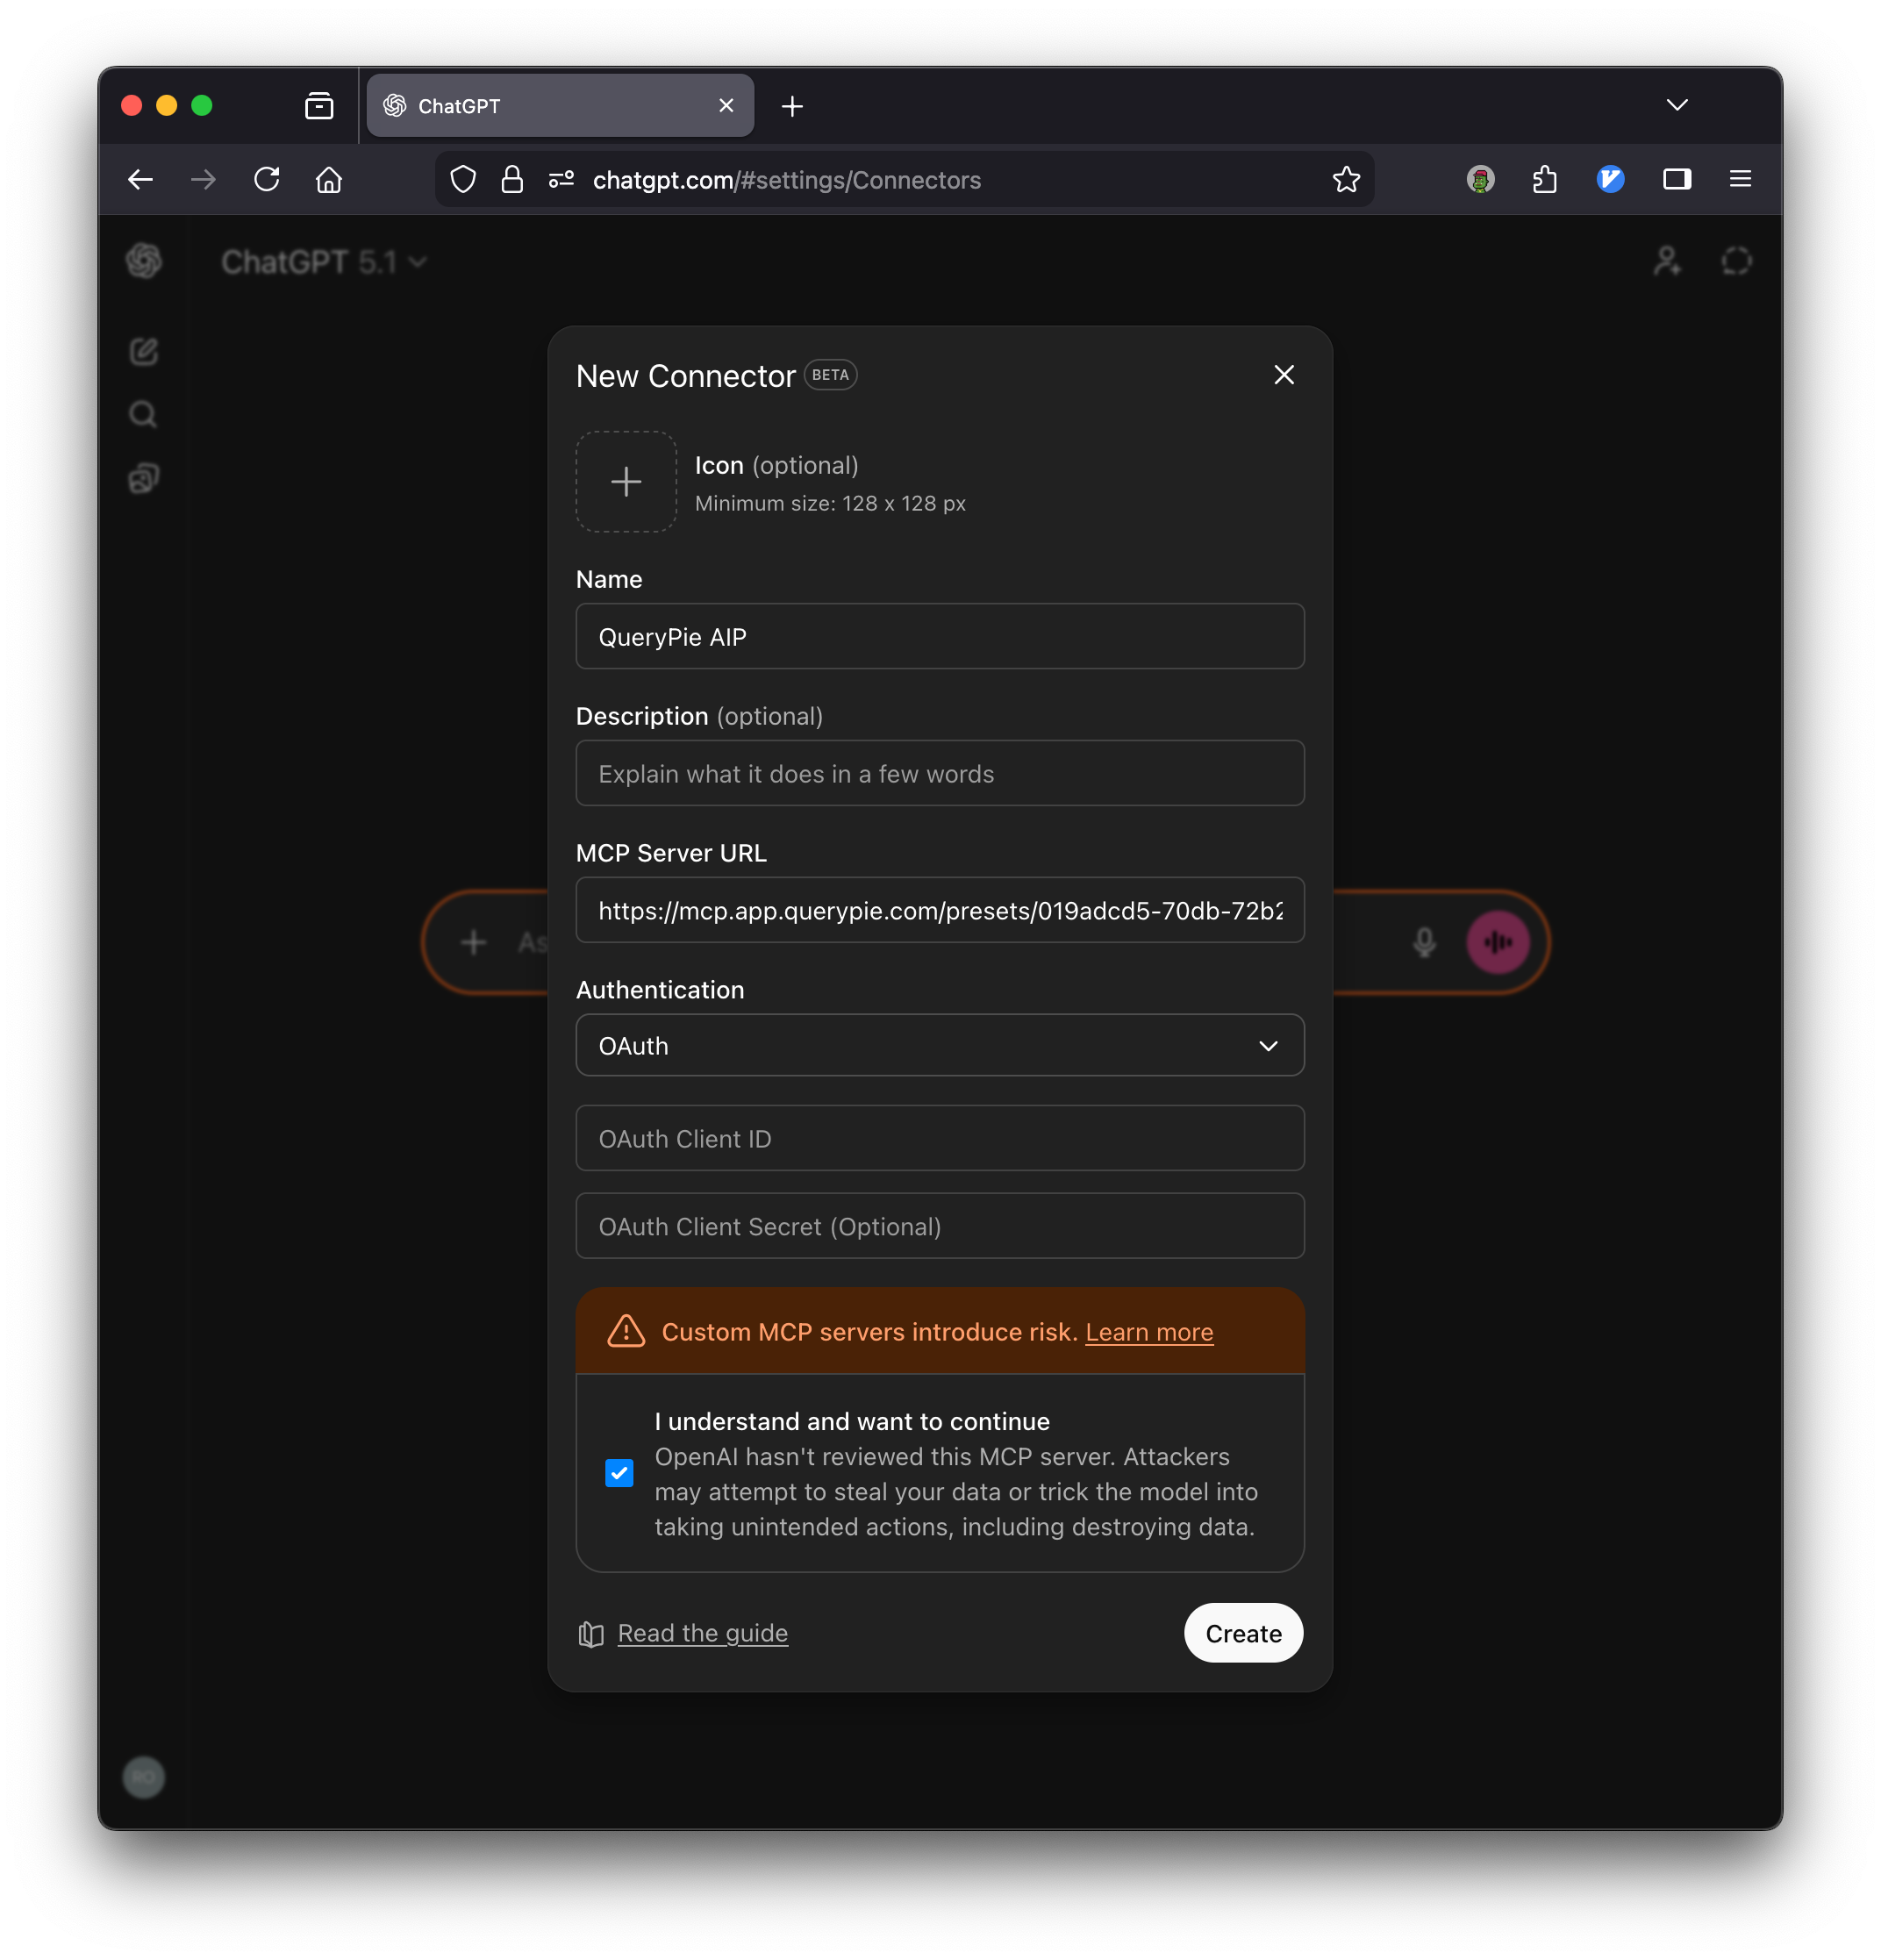
Task: Click the address bar URL text
Action: (786, 180)
